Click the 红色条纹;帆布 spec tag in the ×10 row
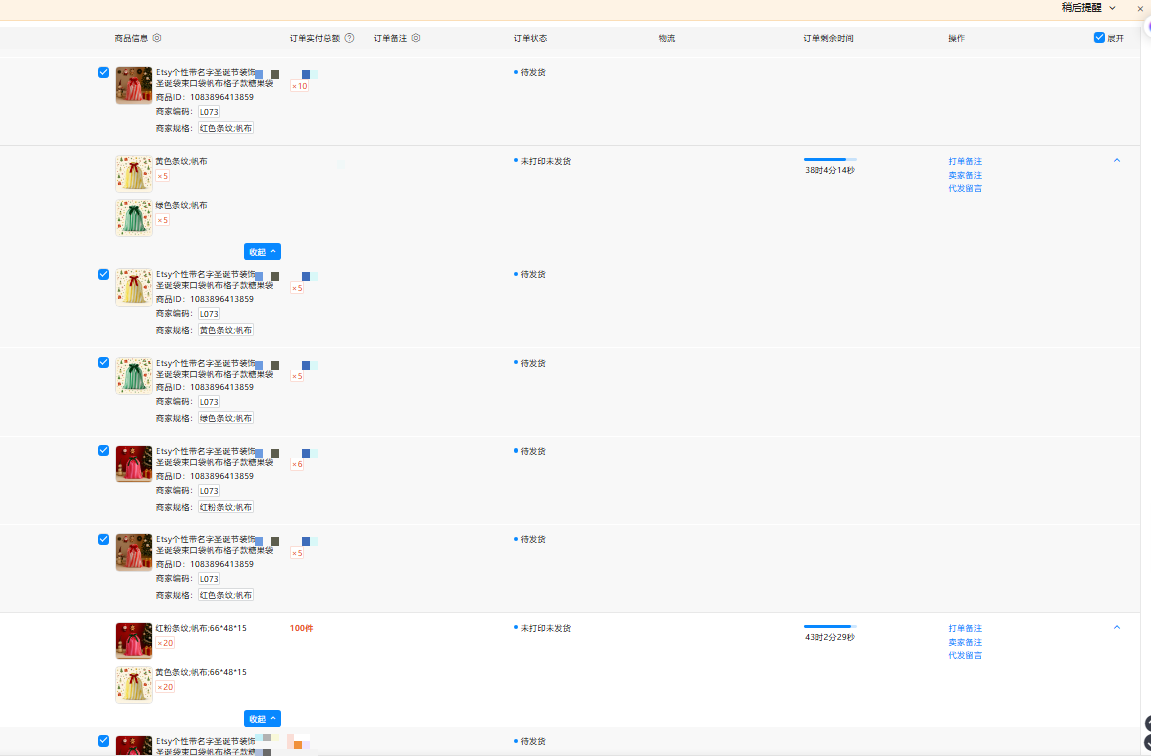 (x=226, y=128)
